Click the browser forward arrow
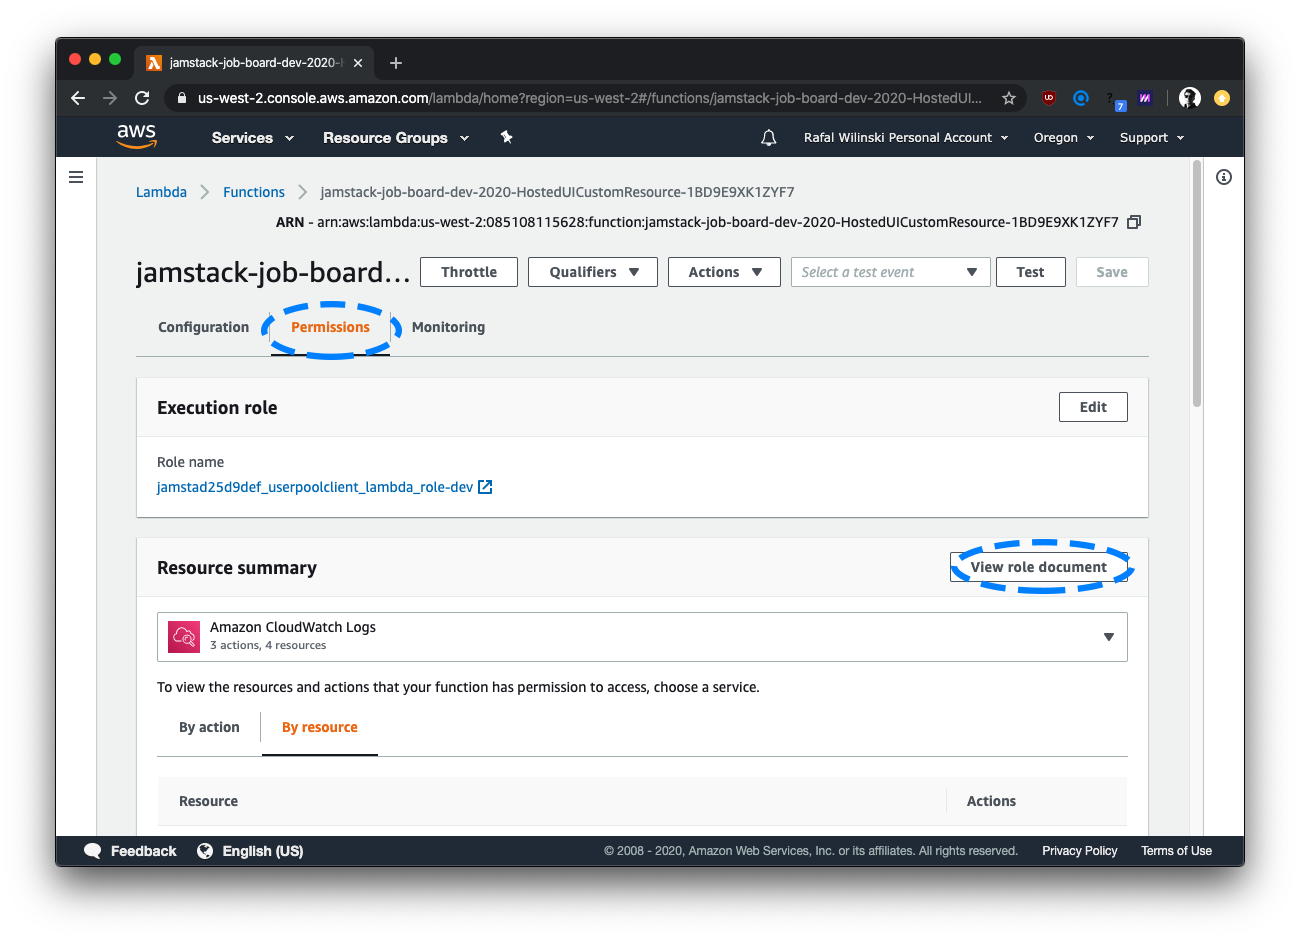This screenshot has height=940, width=1300. tap(110, 98)
